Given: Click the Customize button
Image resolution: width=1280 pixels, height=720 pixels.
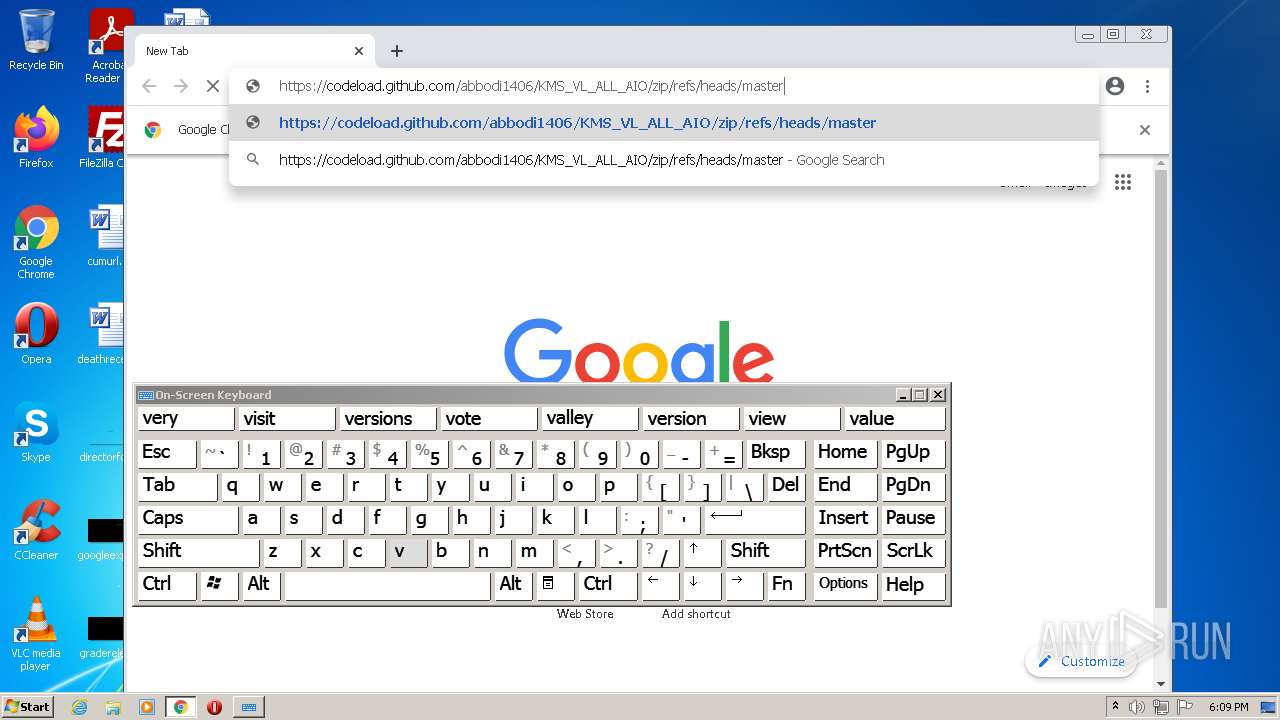Looking at the screenshot, I should pyautogui.click(x=1081, y=661).
